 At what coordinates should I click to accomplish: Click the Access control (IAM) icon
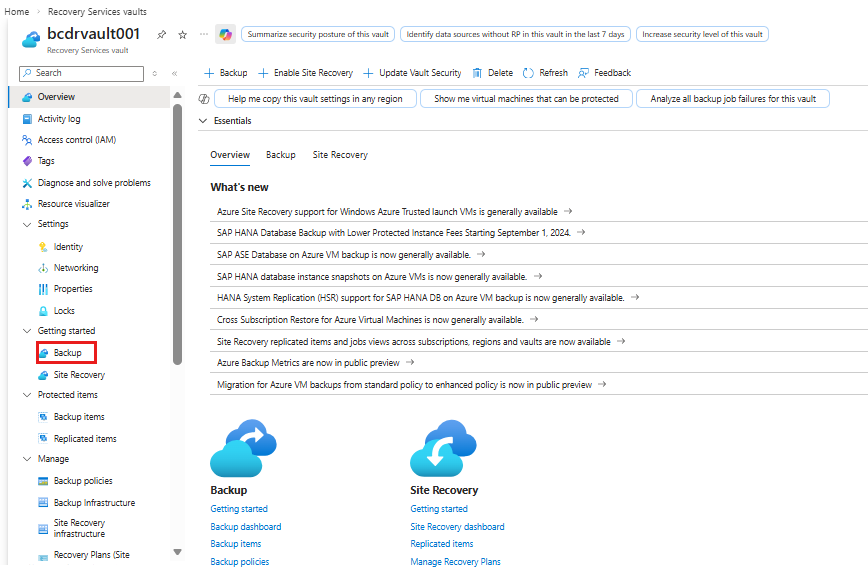point(27,140)
